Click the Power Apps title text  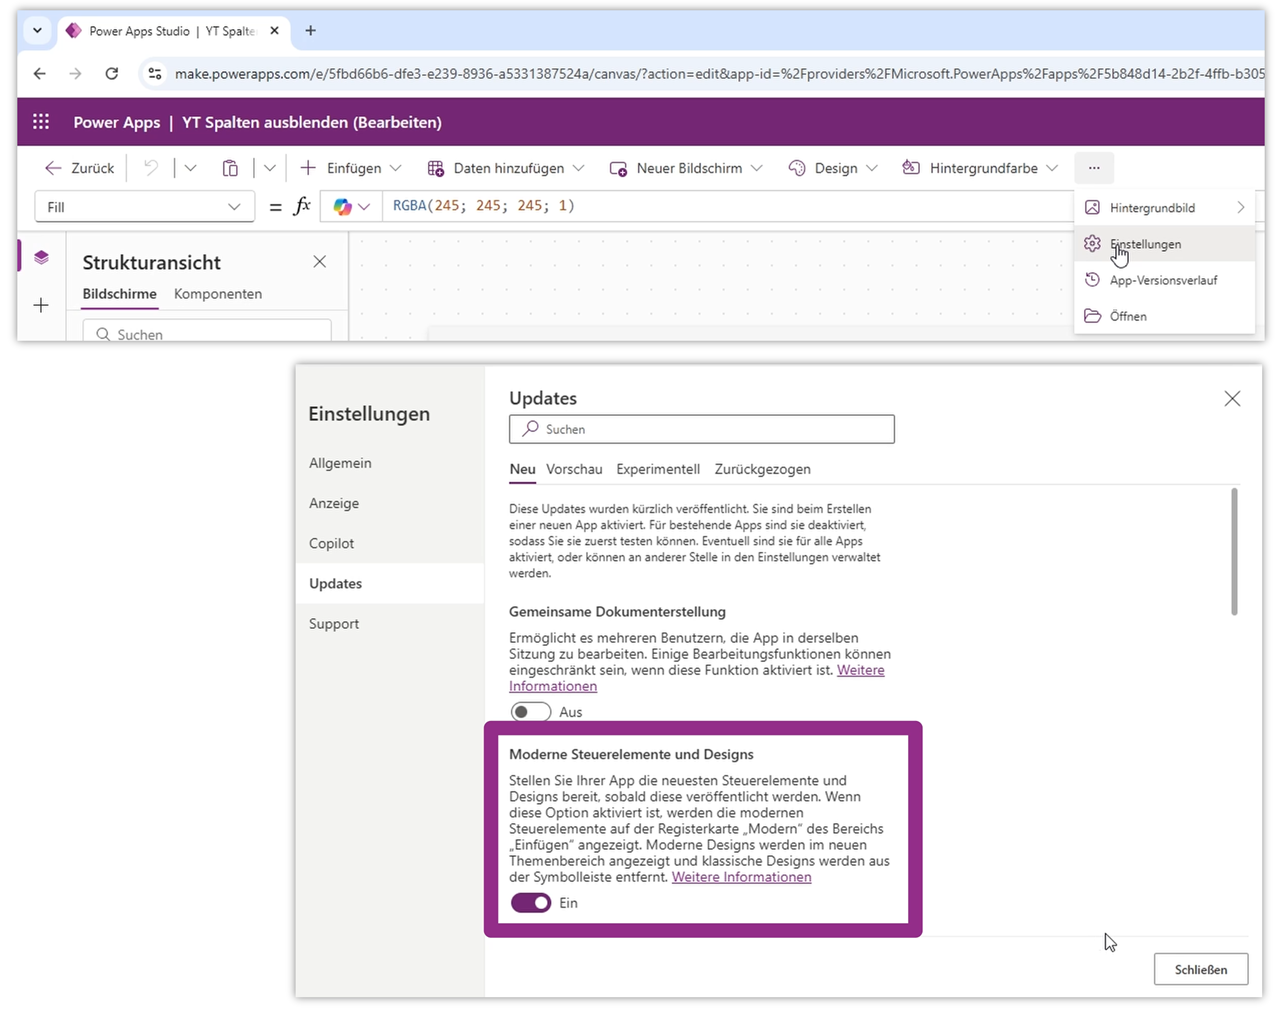pyautogui.click(x=117, y=122)
